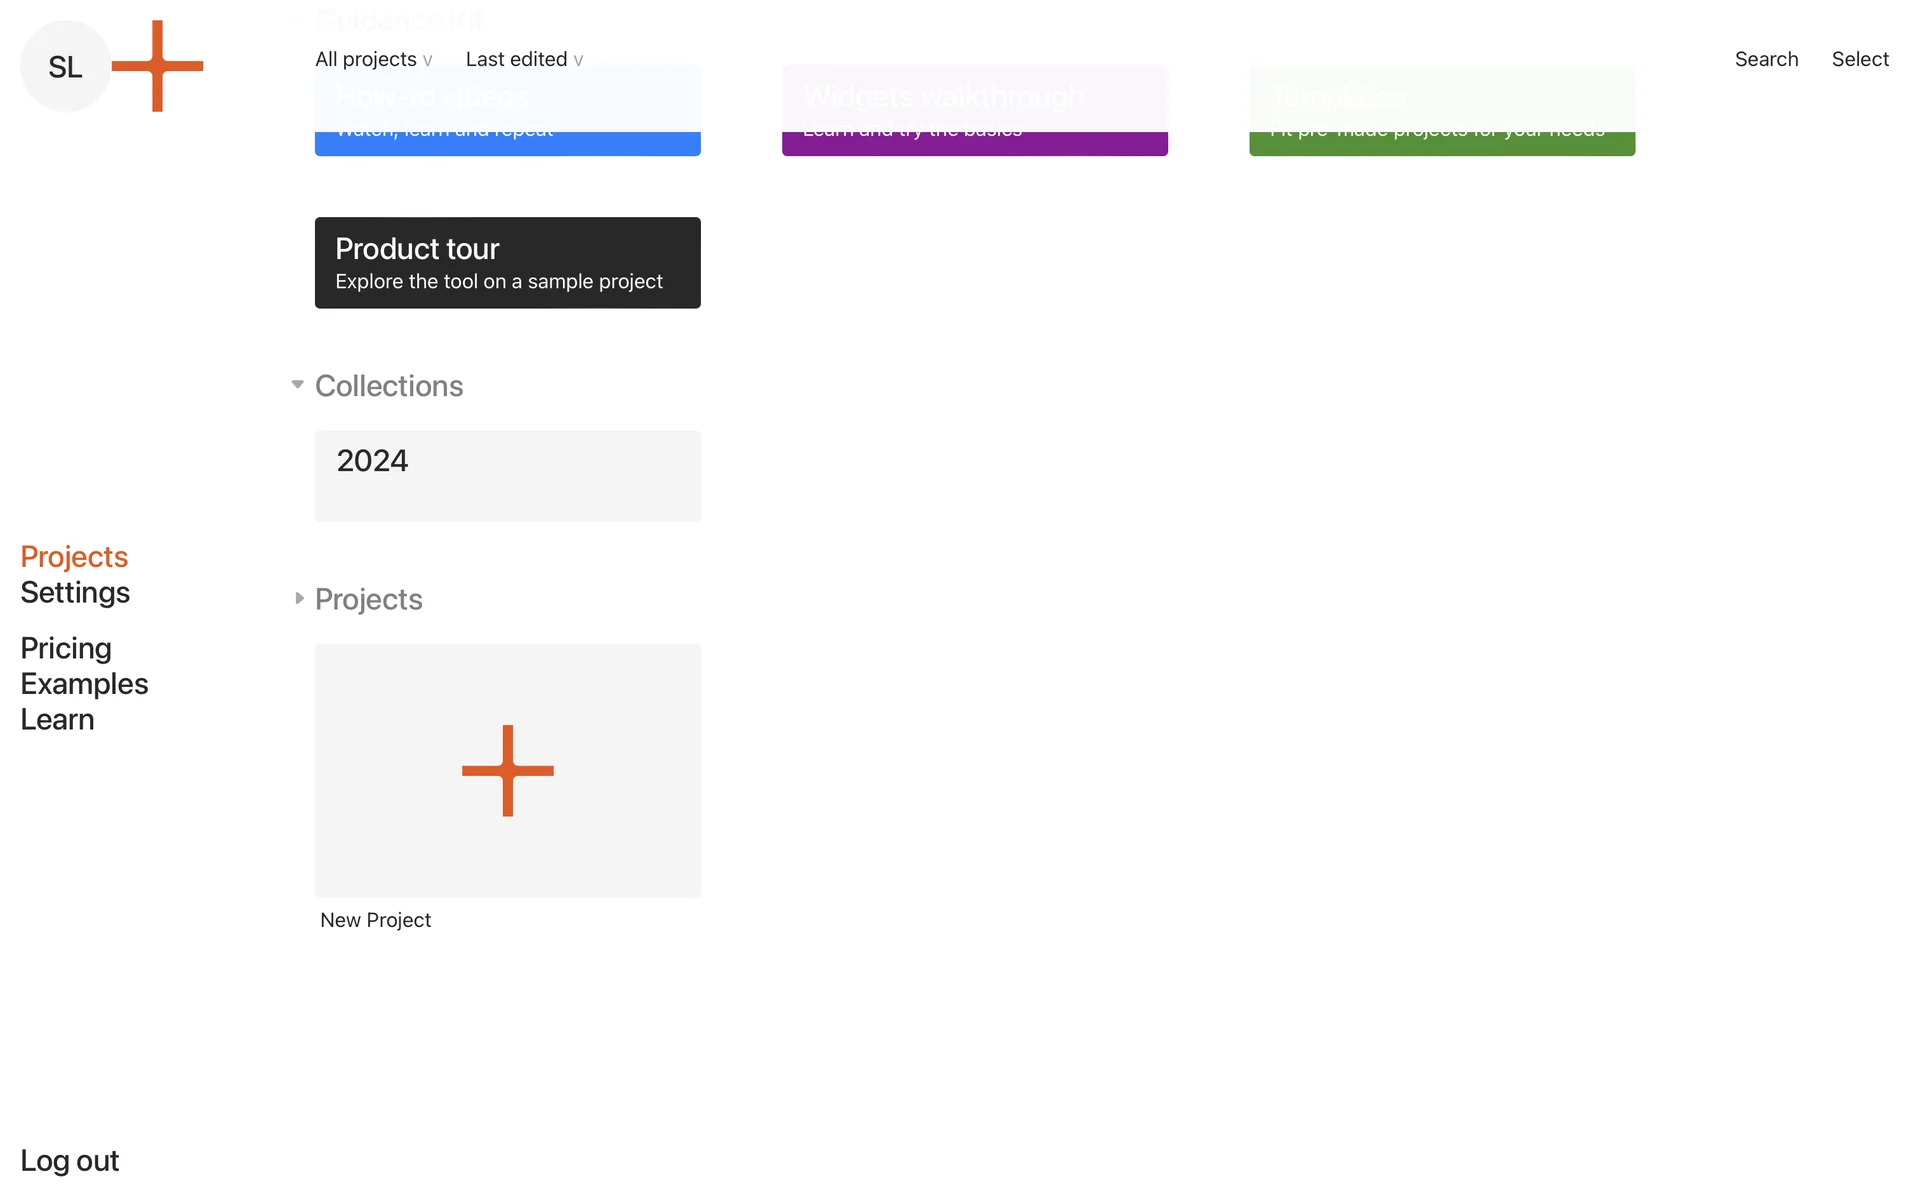
Task: Click the plus icon in the New Project tile
Action: pyautogui.click(x=507, y=770)
